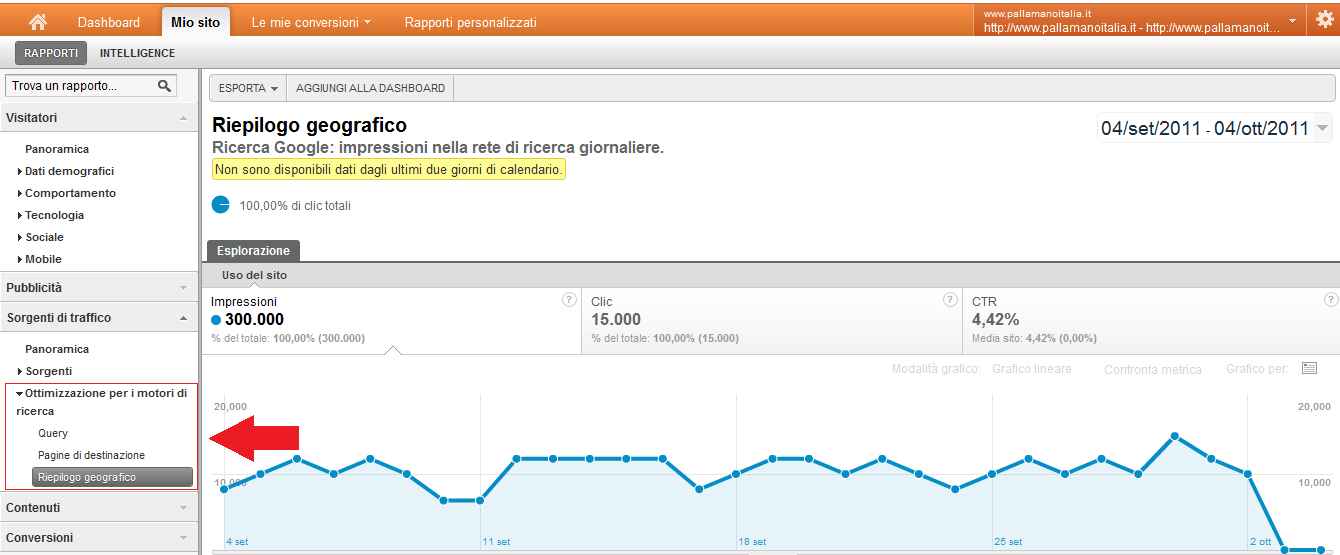This screenshot has height=555, width=1340.
Task: Click the Home icon in top bar
Action: 38,21
